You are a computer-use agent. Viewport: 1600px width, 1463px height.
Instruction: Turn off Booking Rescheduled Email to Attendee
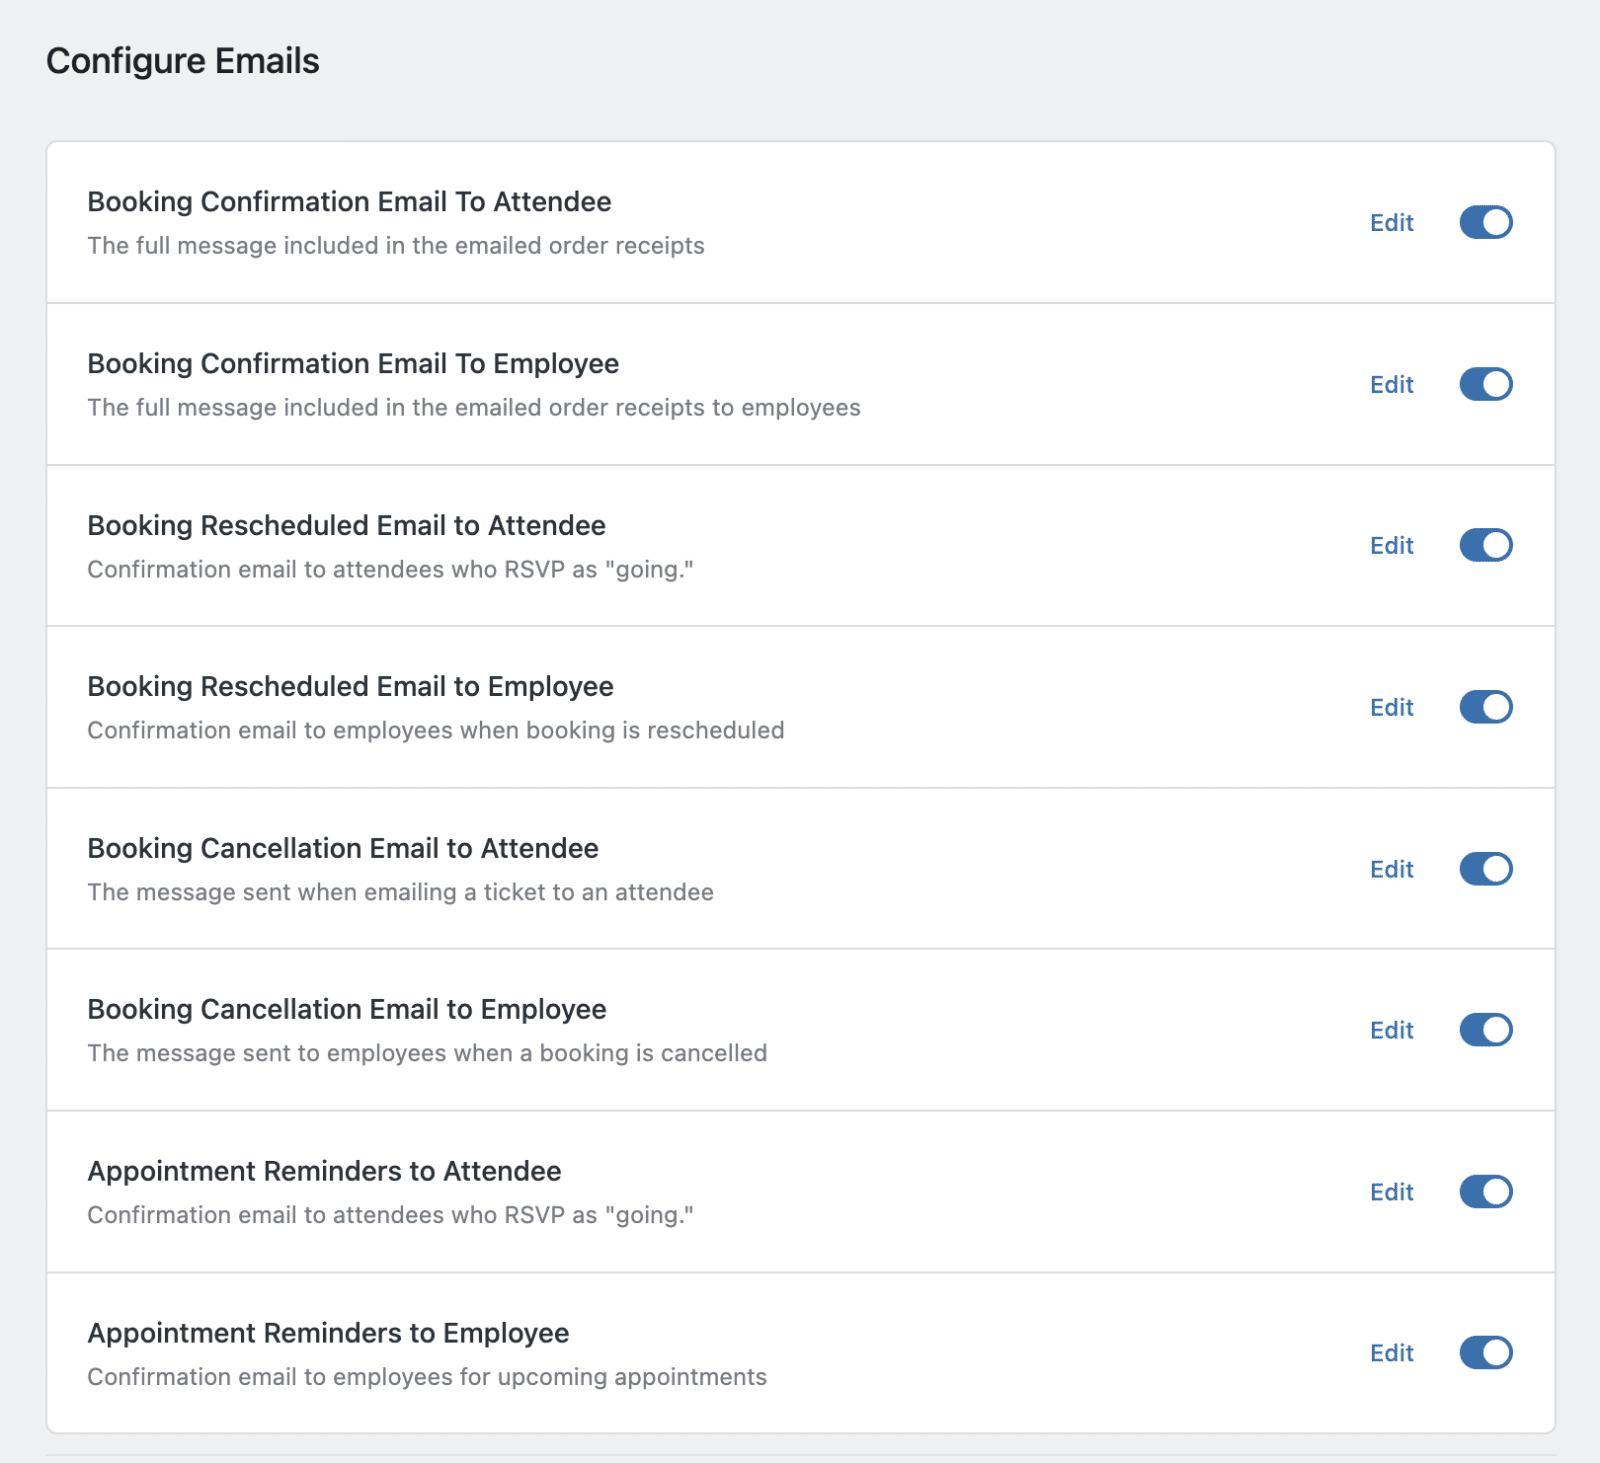[1485, 545]
